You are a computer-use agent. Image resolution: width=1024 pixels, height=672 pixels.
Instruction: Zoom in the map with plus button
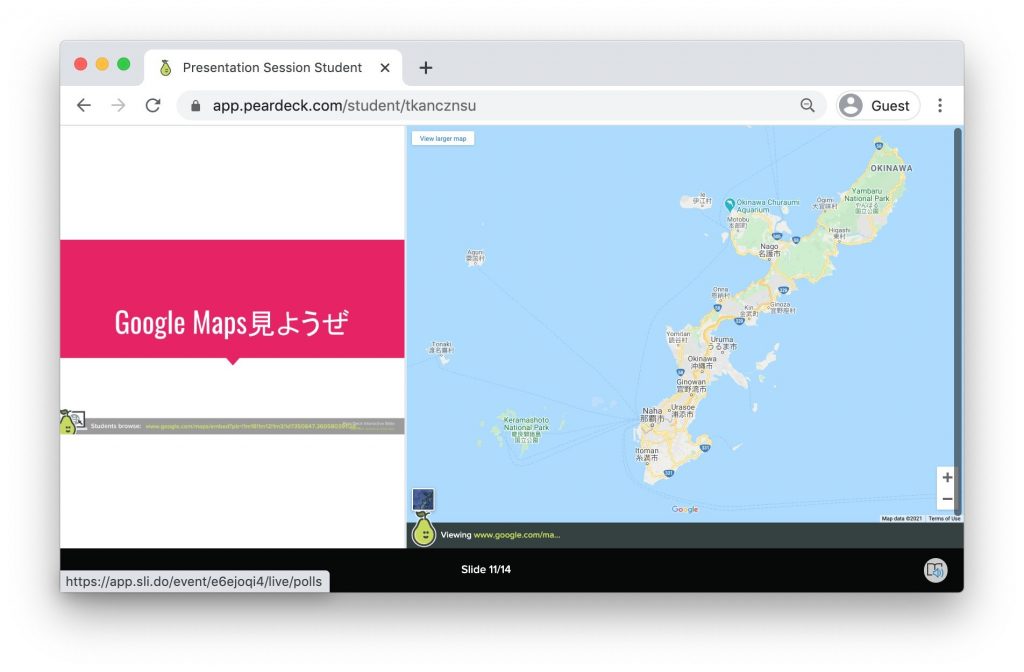(x=947, y=477)
